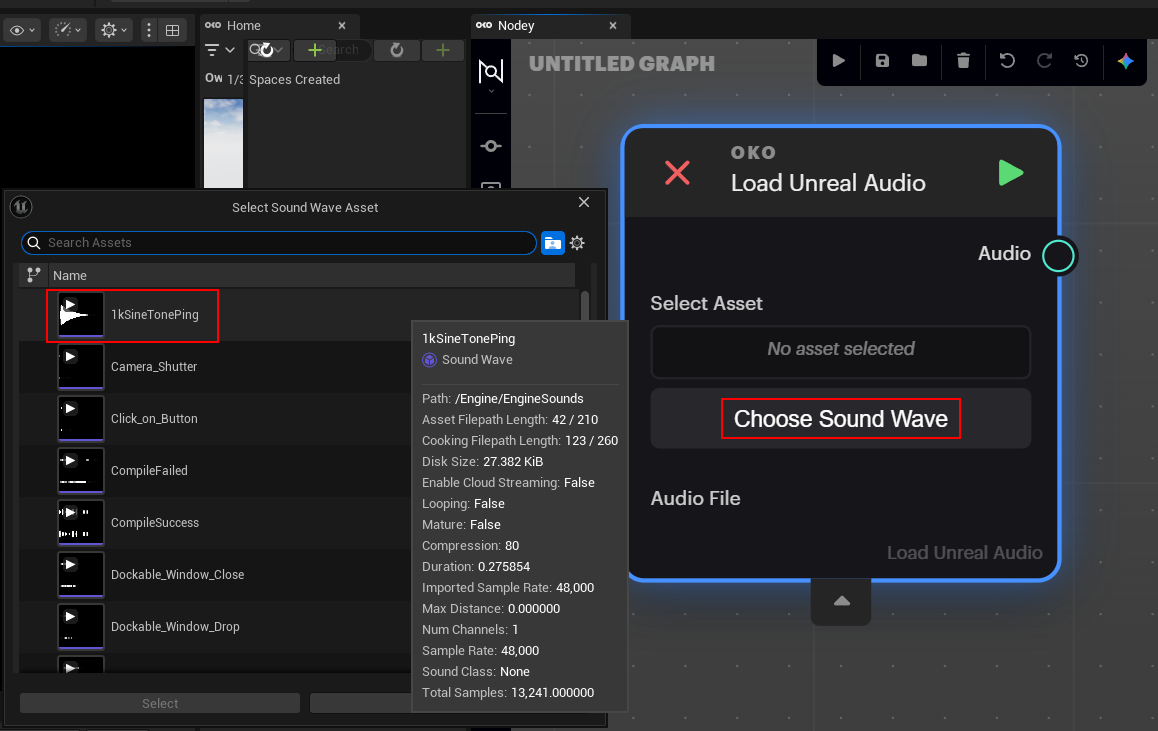Close the Nodey tab
The image size is (1158, 731).
tap(613, 26)
